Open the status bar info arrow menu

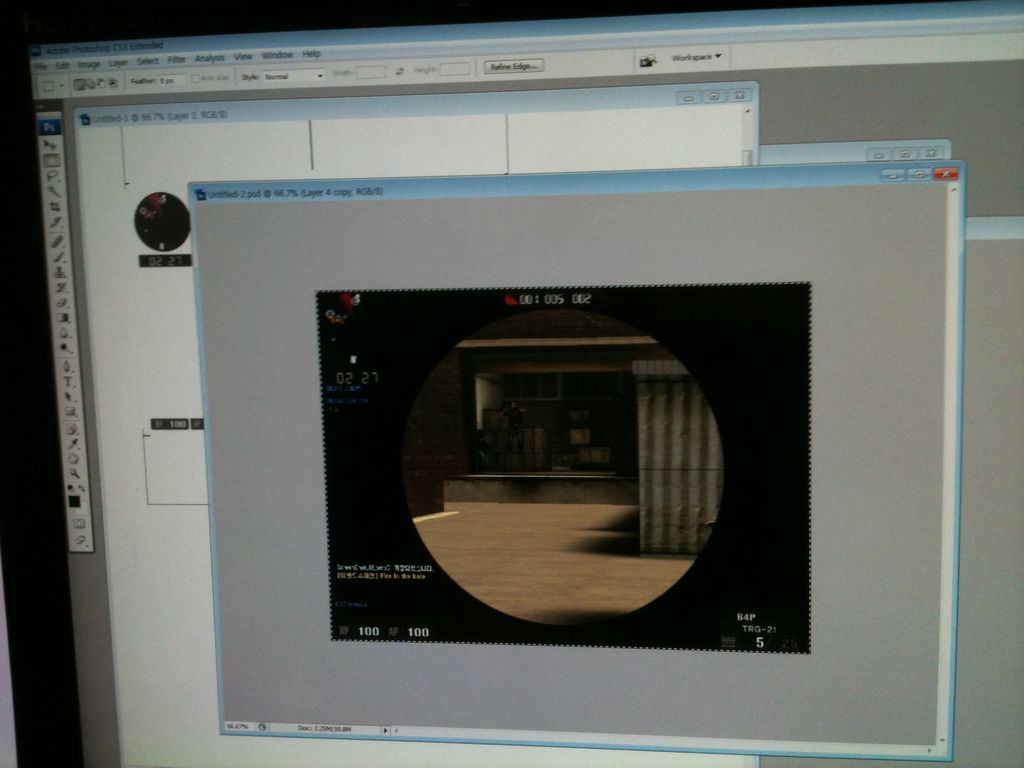[x=385, y=731]
